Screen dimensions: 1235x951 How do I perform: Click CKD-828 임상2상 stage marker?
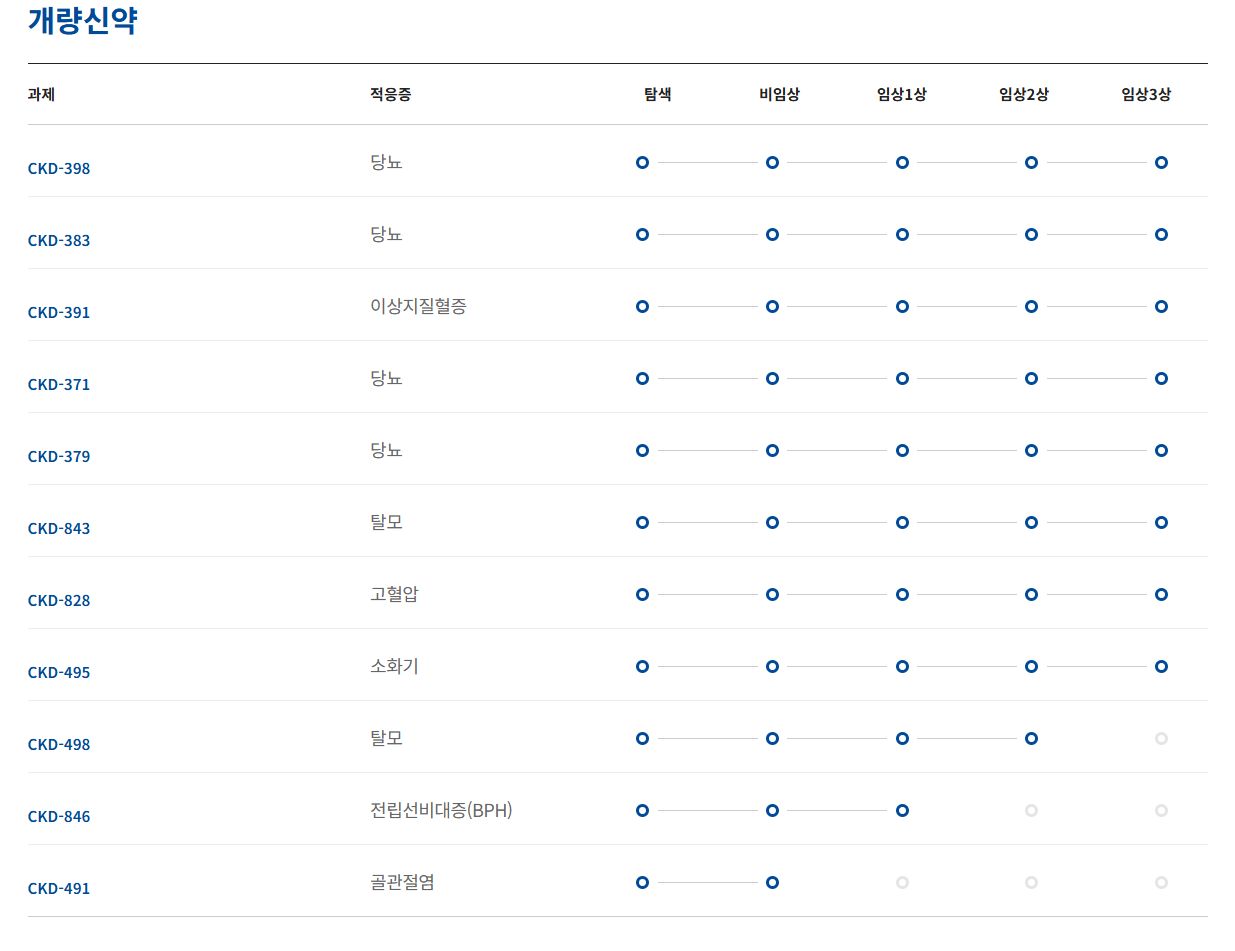pos(1031,594)
